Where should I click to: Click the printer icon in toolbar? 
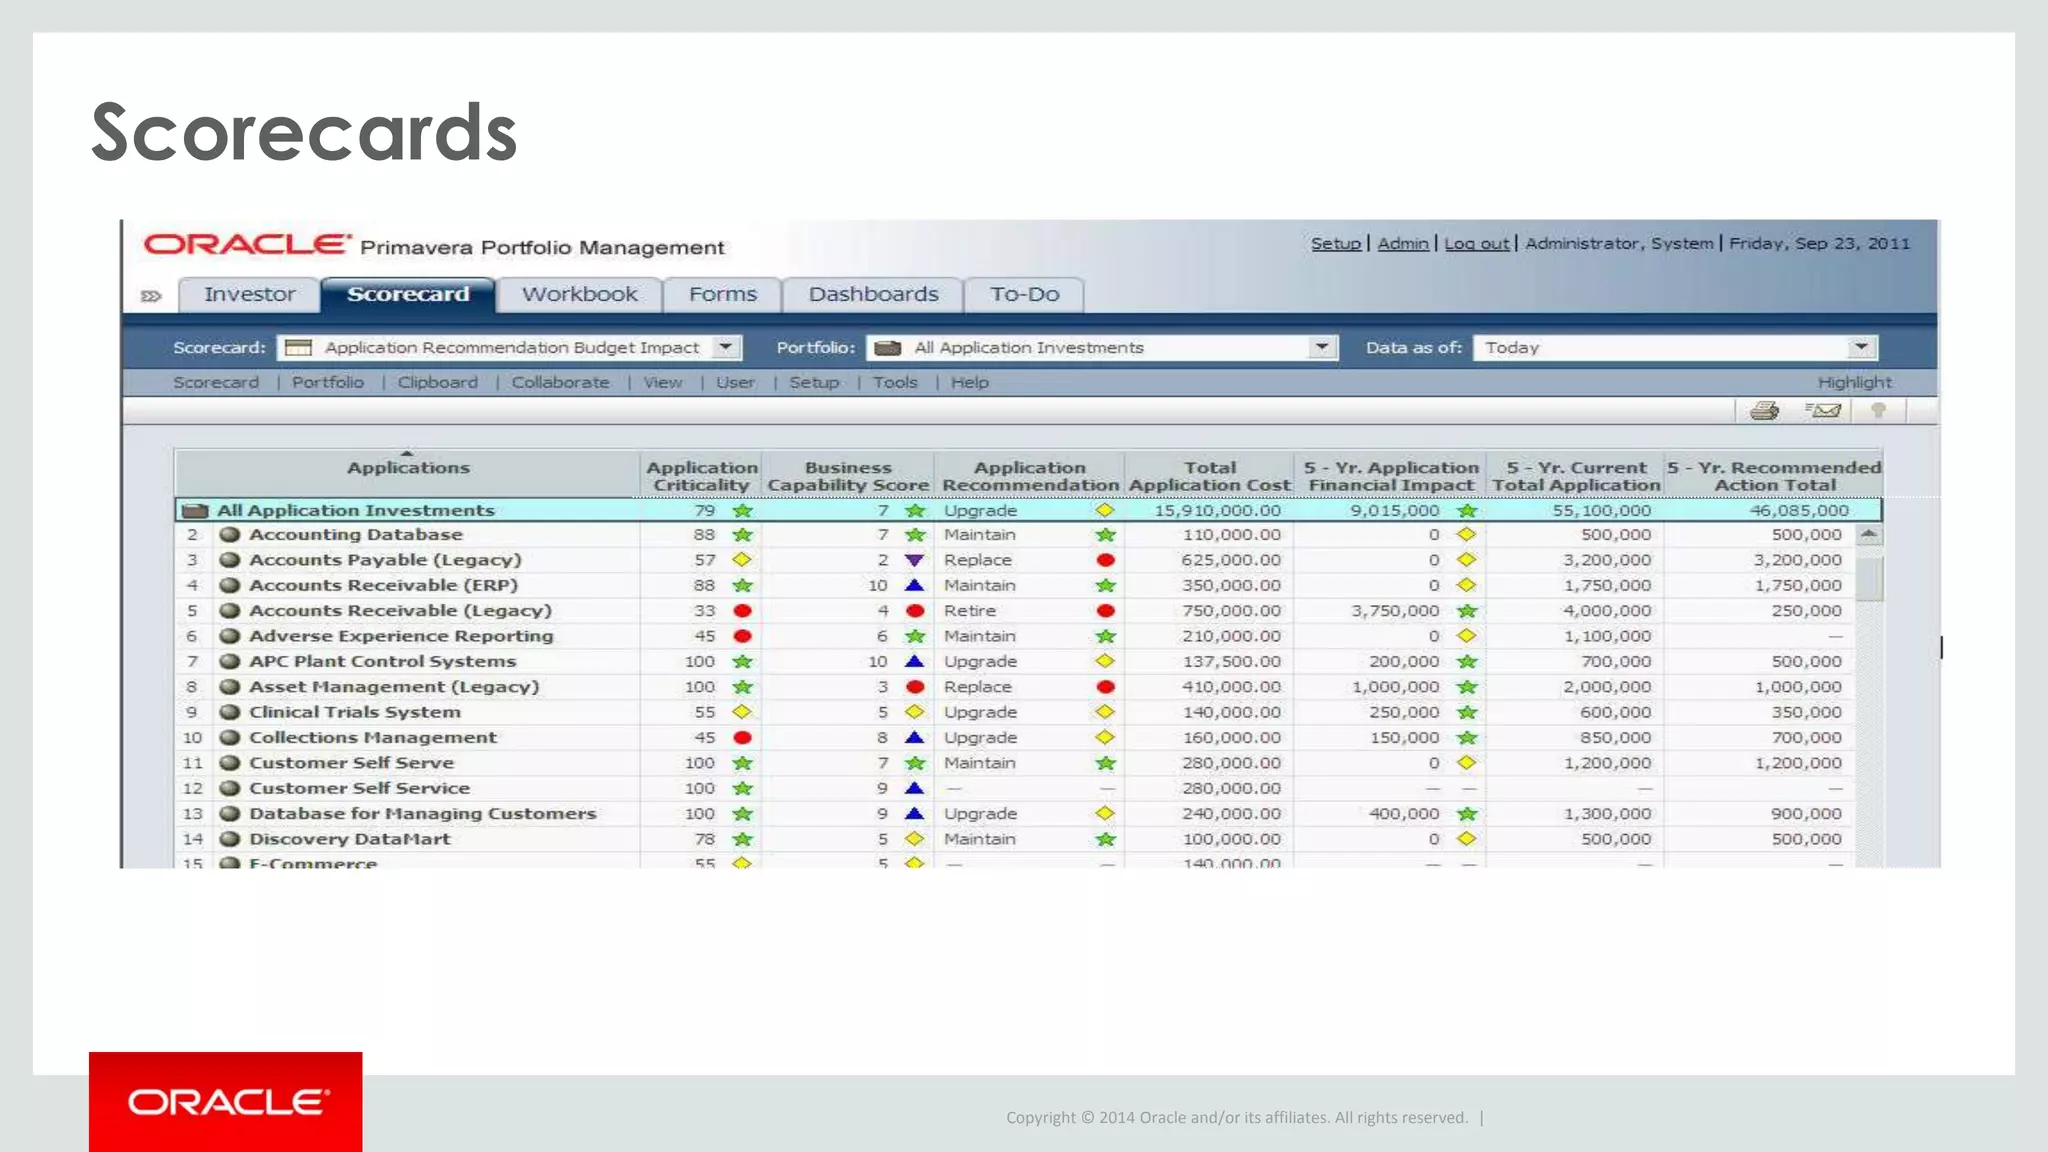pos(1764,410)
